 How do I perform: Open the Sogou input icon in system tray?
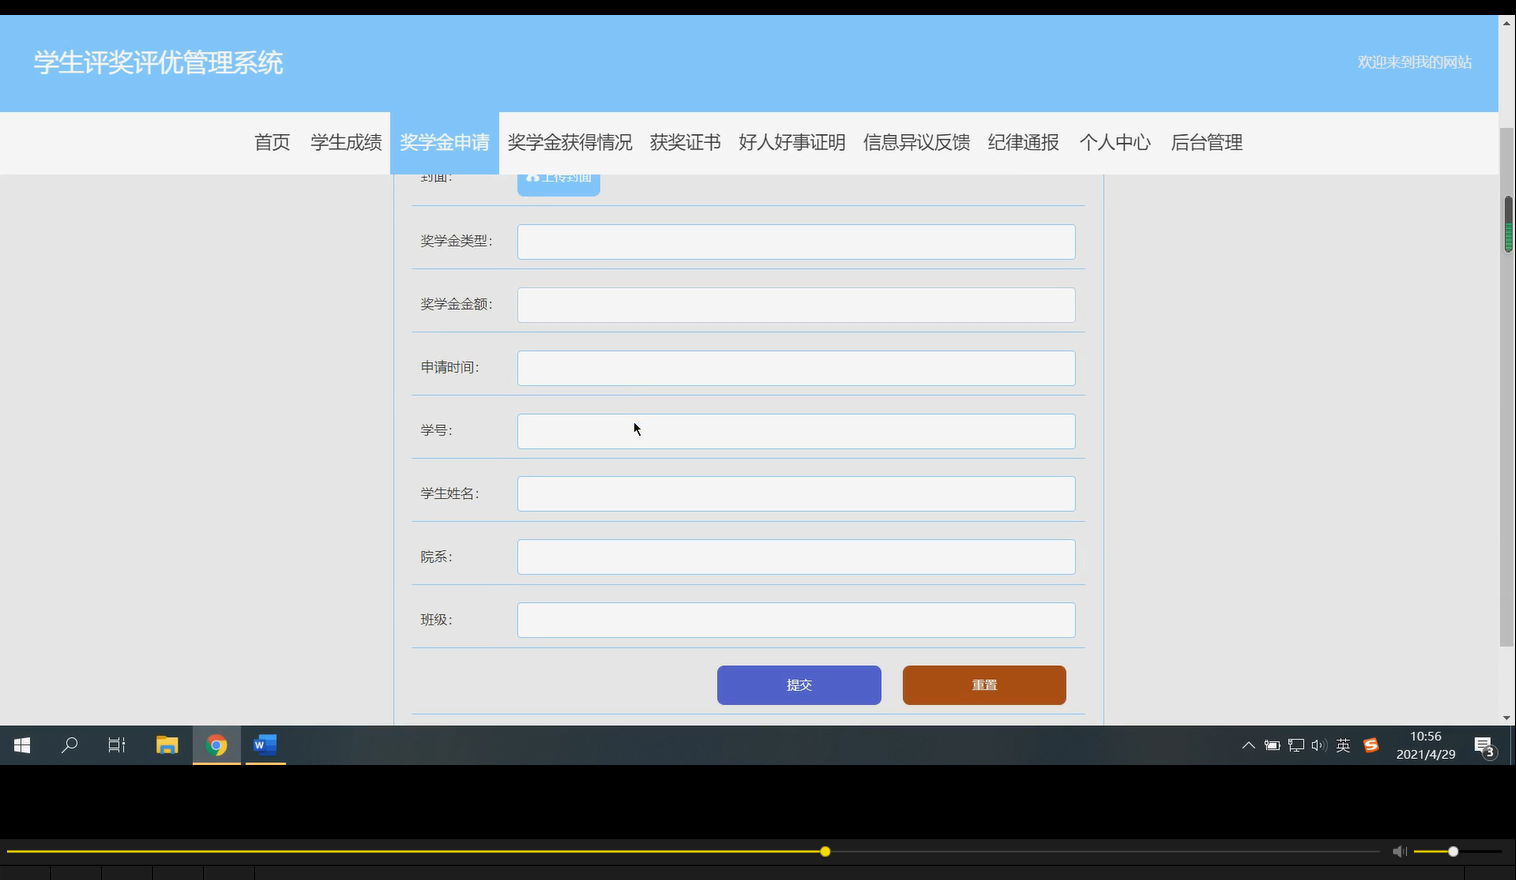pyautogui.click(x=1370, y=745)
